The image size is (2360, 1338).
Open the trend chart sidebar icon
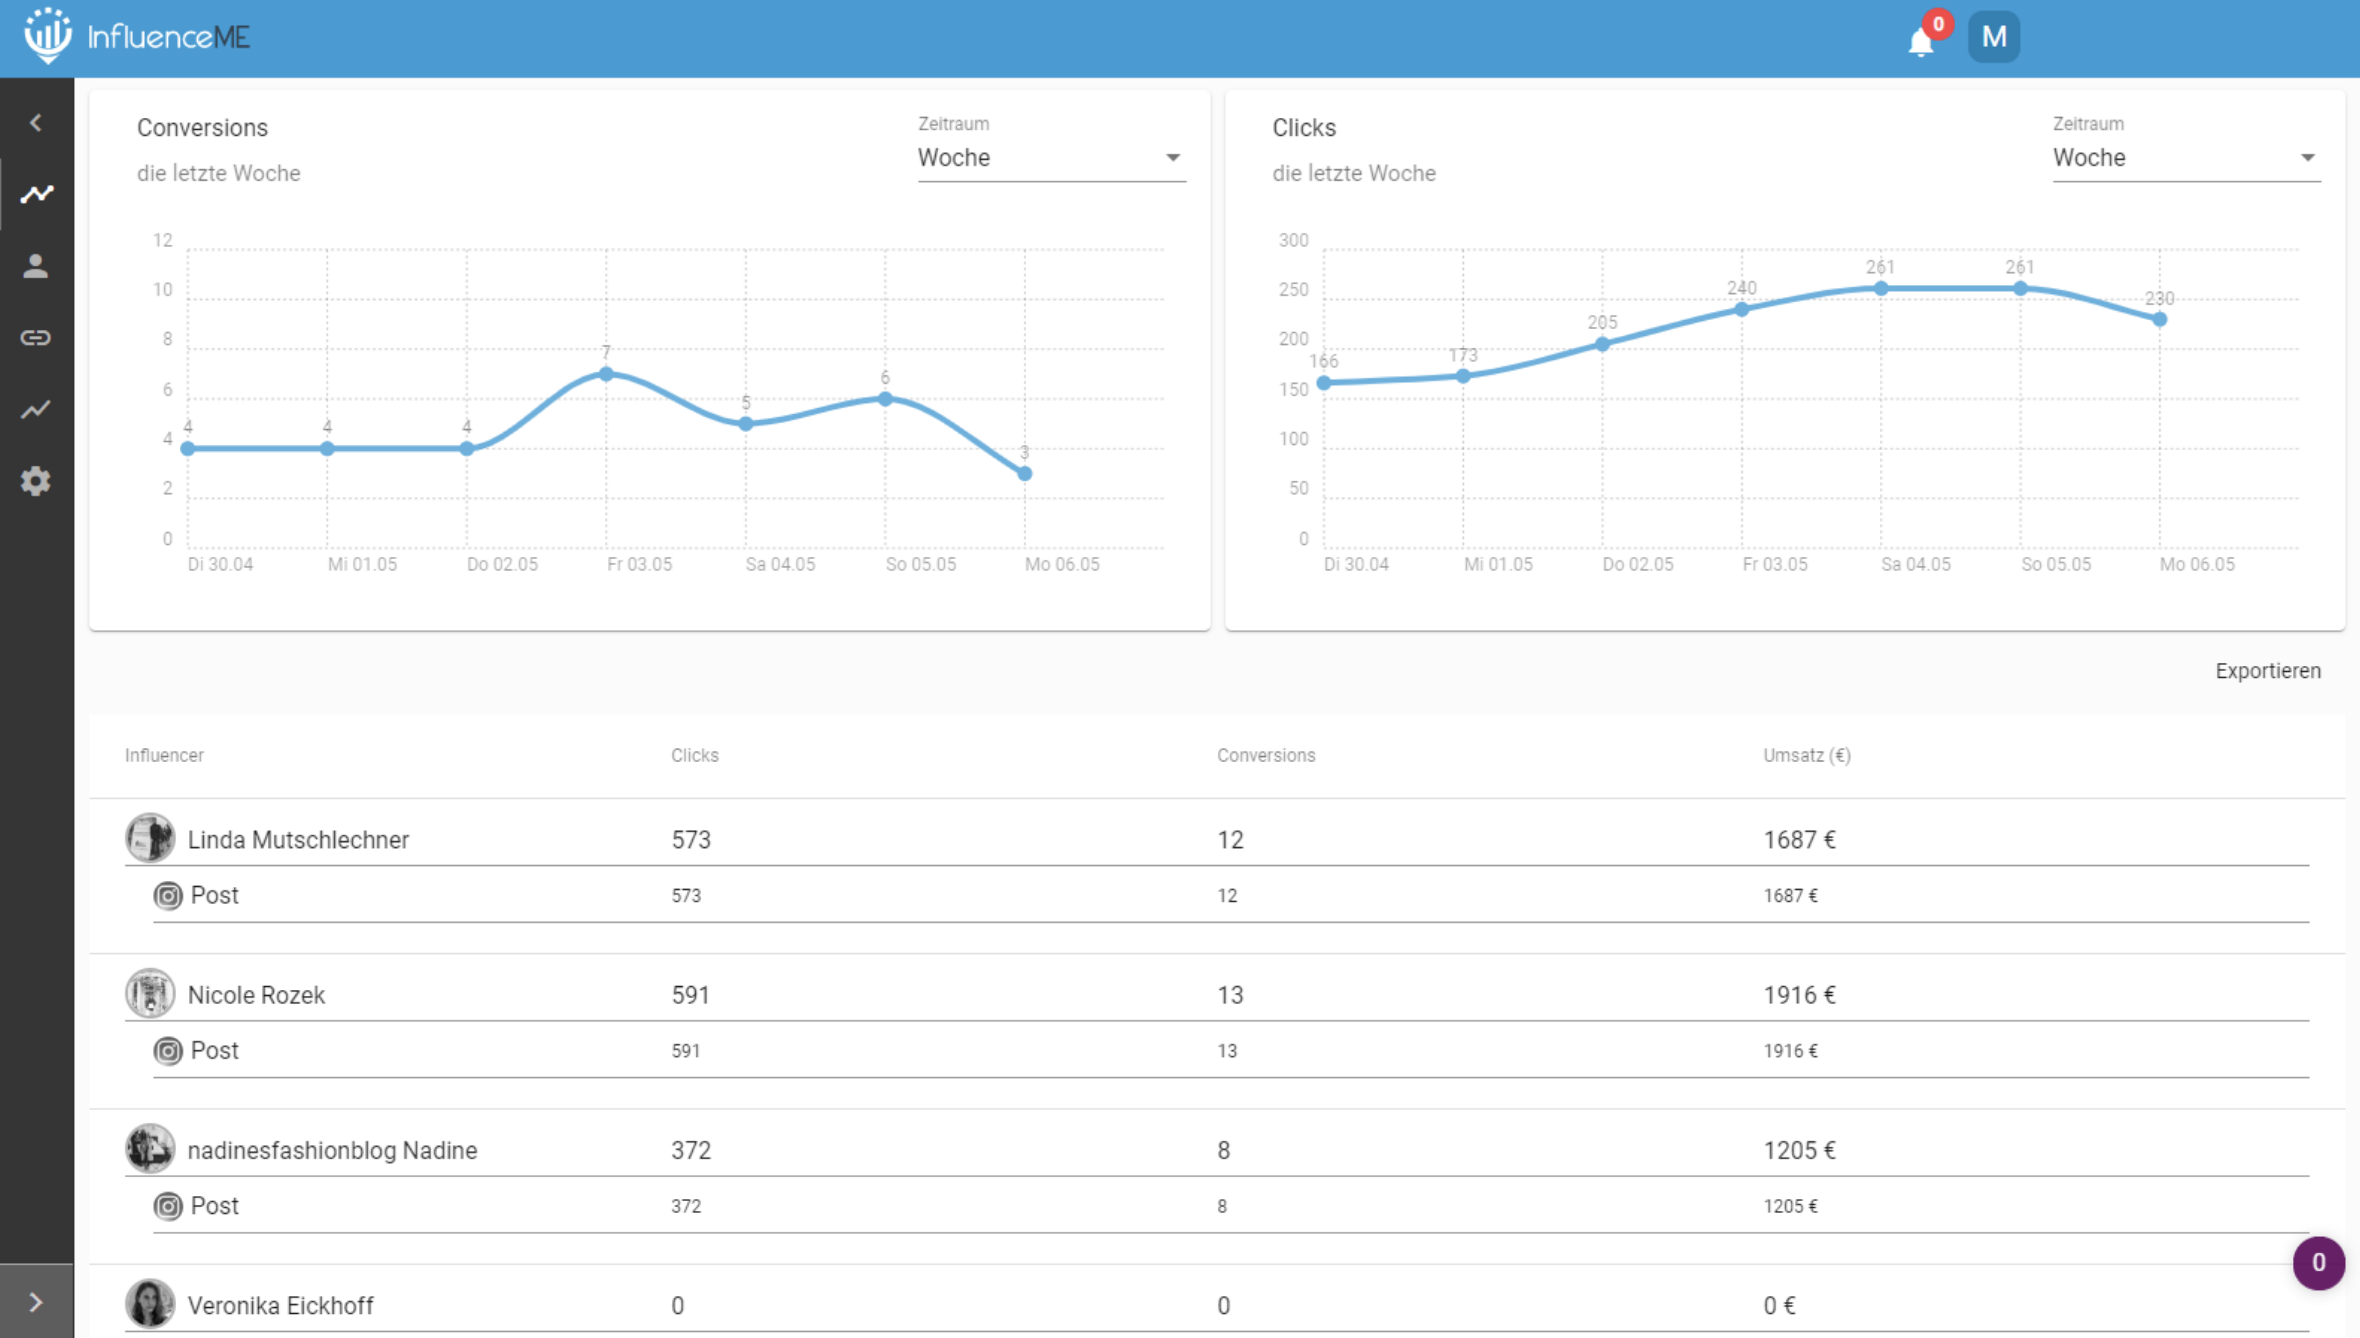36,409
